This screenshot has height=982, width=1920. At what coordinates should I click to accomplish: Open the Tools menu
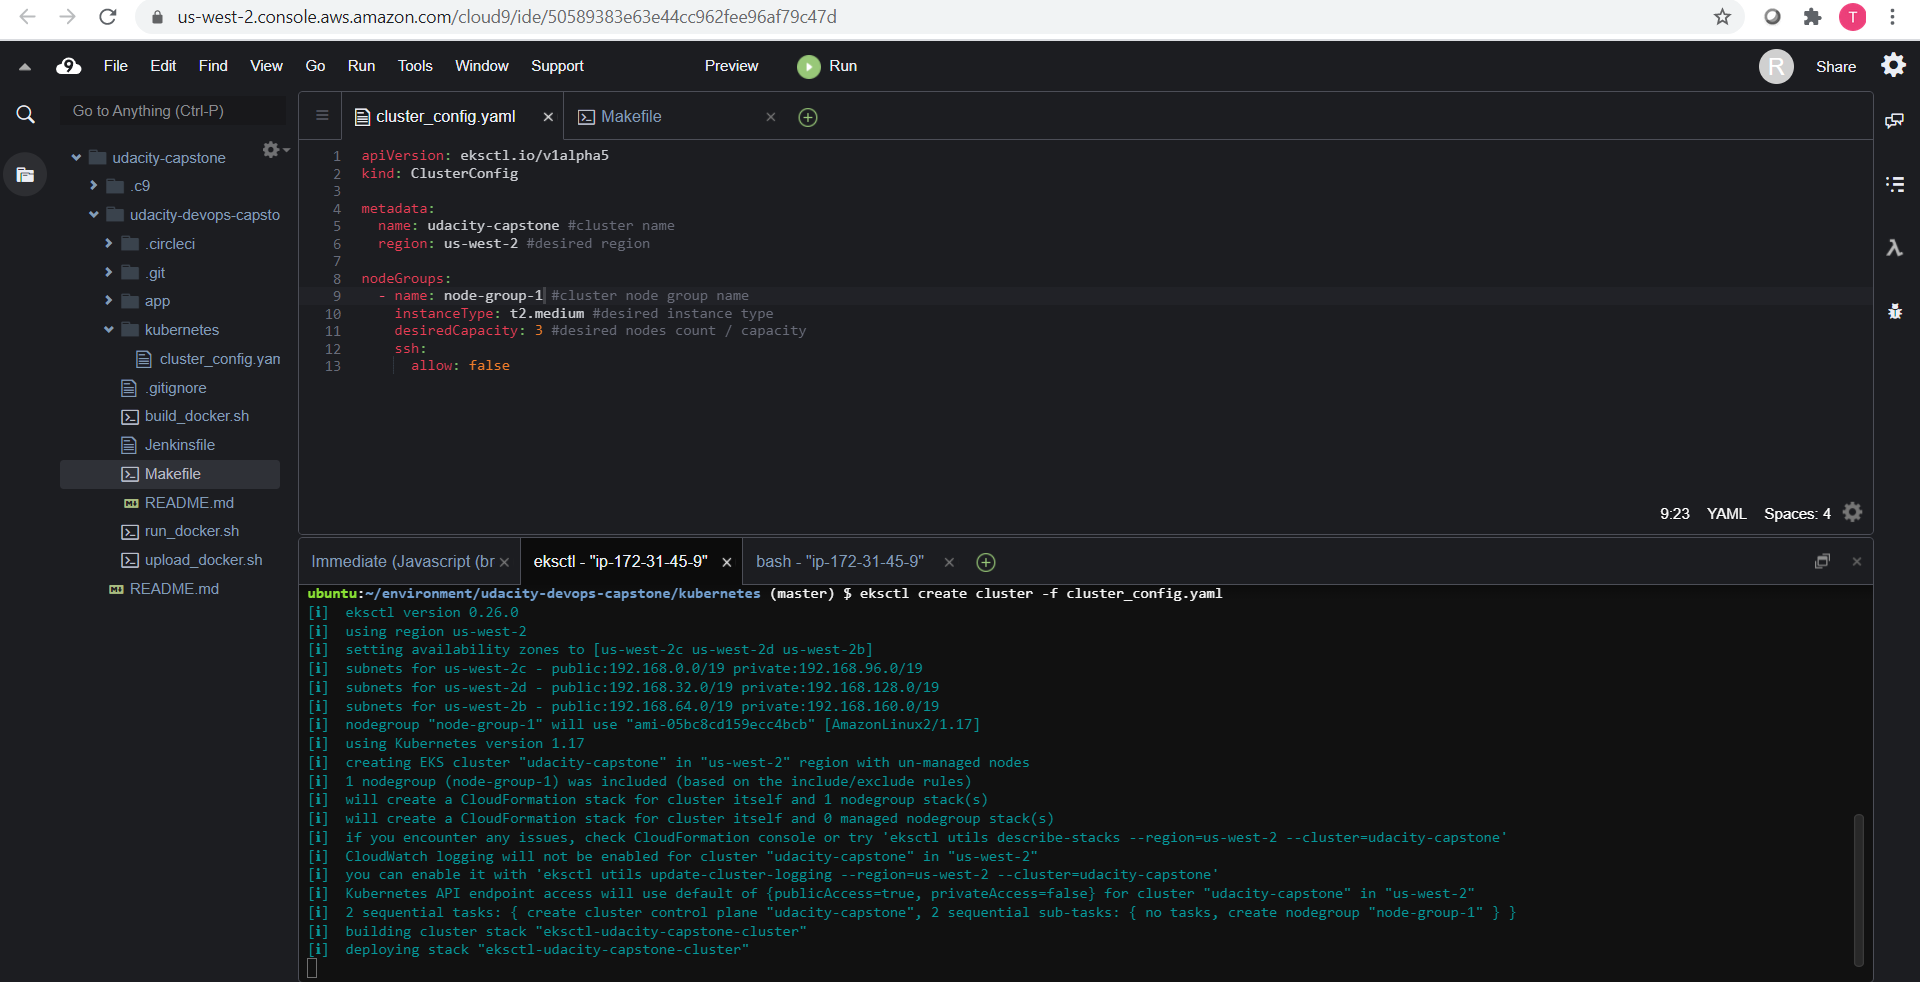(x=415, y=66)
